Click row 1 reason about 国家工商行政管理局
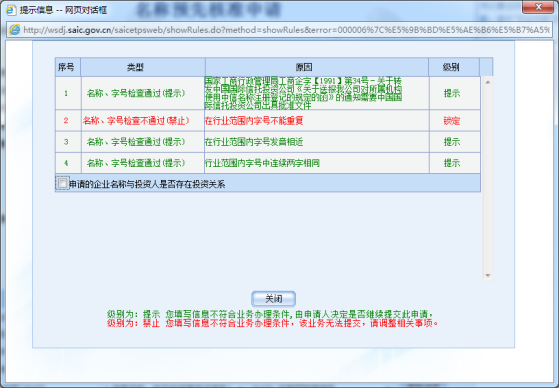 click(x=303, y=93)
